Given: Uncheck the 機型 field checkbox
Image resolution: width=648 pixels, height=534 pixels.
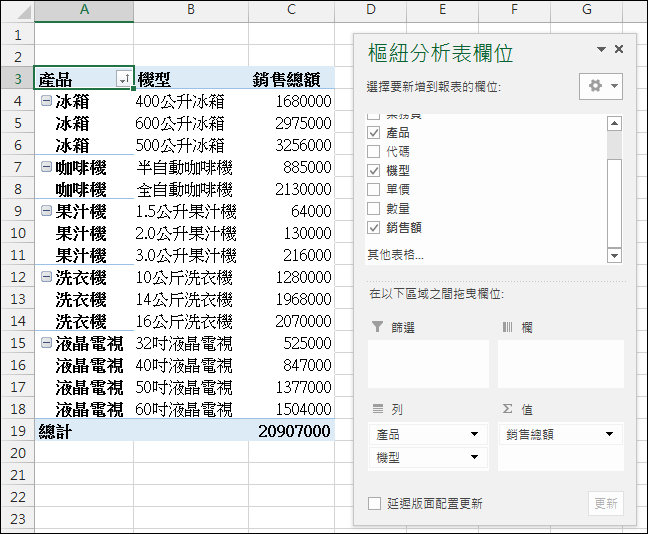Looking at the screenshot, I should (374, 170).
